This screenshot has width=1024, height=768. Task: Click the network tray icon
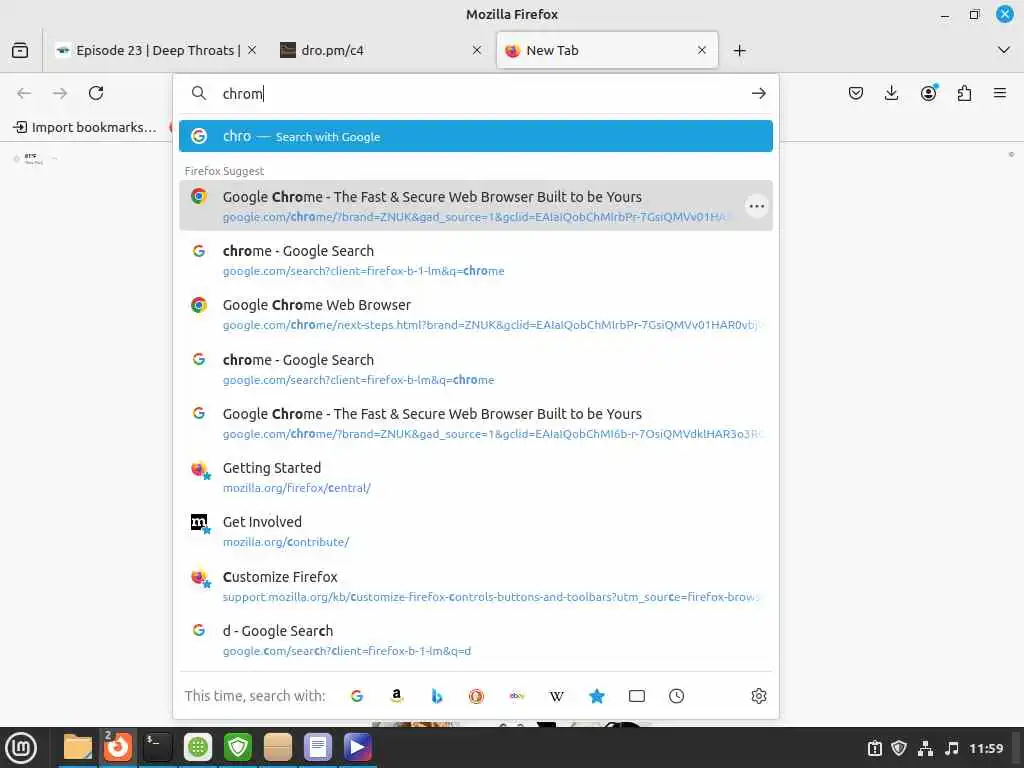tap(925, 748)
